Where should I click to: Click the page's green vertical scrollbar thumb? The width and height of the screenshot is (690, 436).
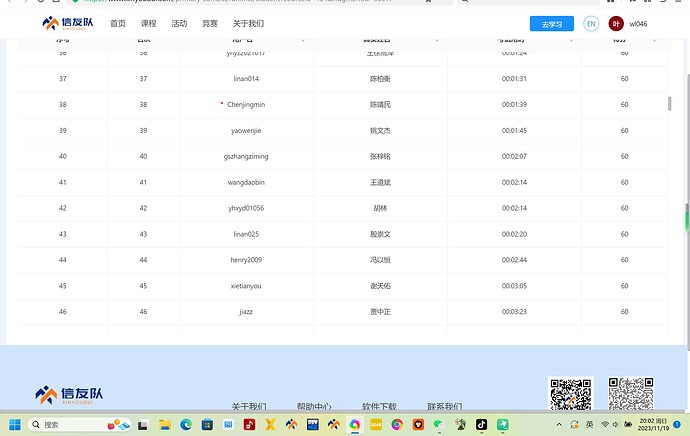point(687,218)
